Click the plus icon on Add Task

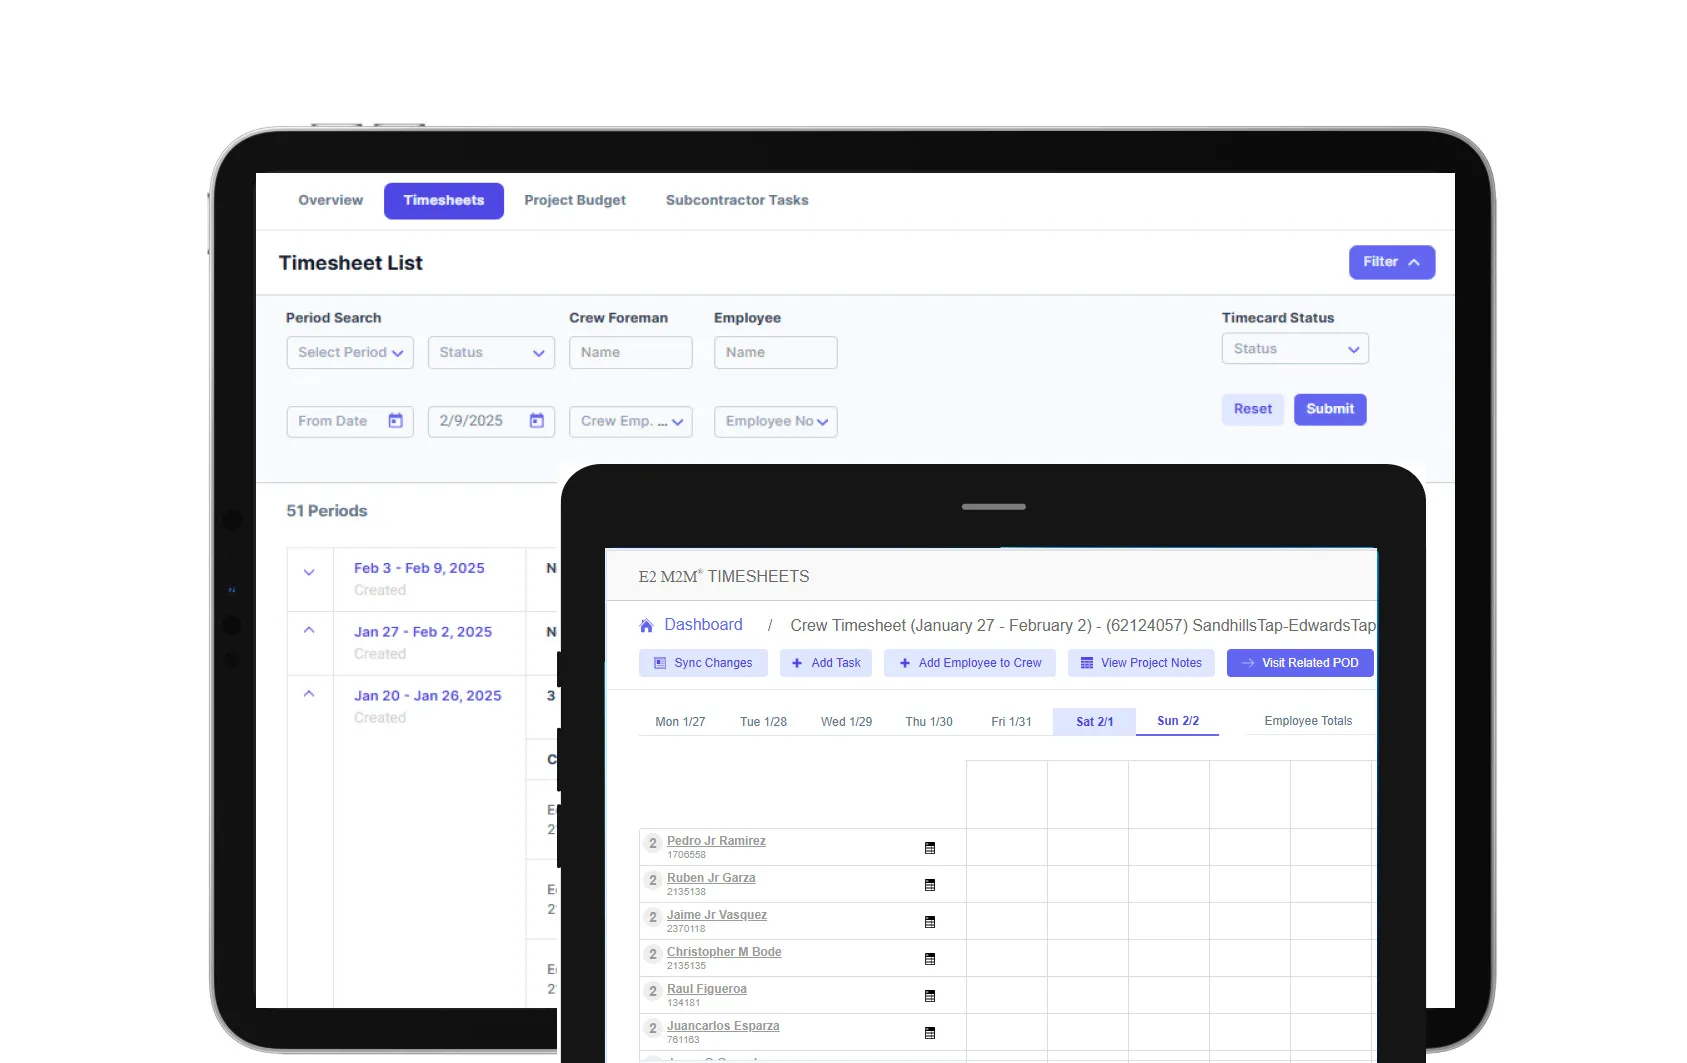[797, 662]
